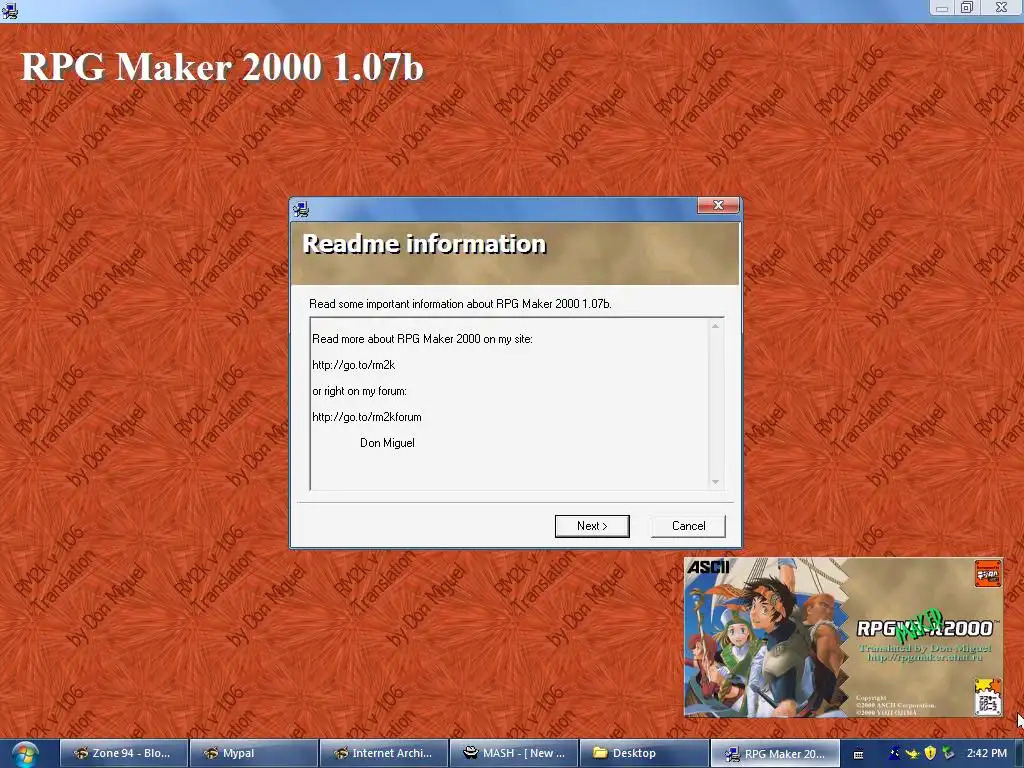Click the ASCII logo on splash image
Screen dimensions: 1024x768
(708, 567)
